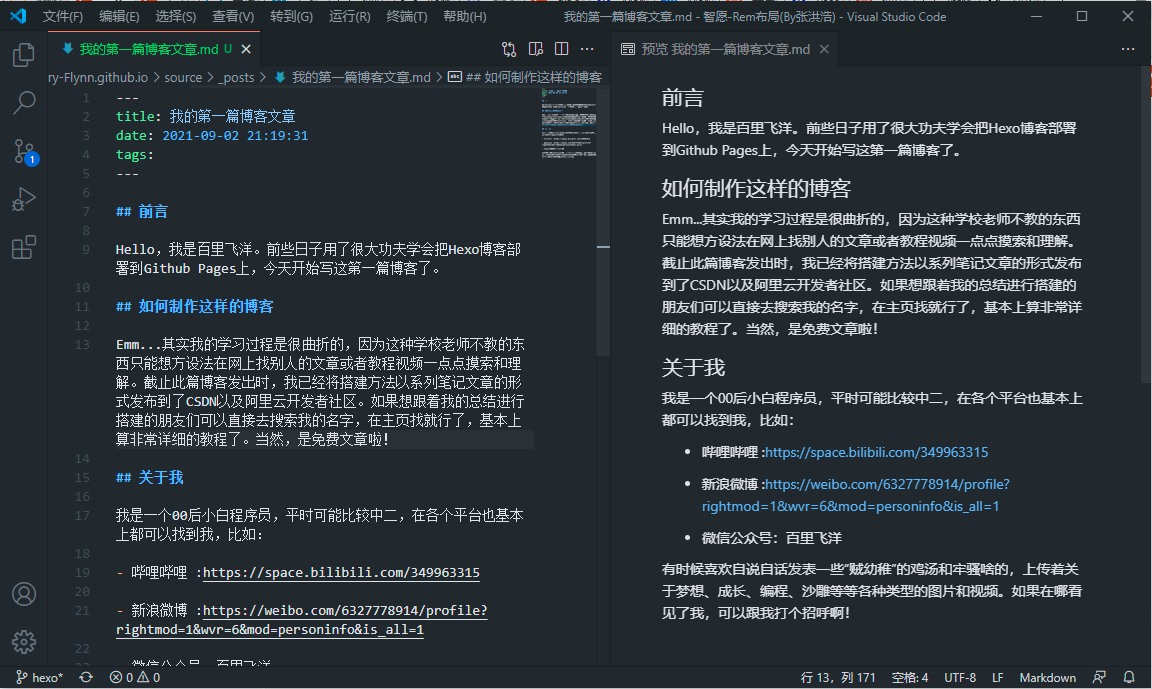Open weibo profile link in the preview
1152x689 pixels.
[x=855, y=495]
